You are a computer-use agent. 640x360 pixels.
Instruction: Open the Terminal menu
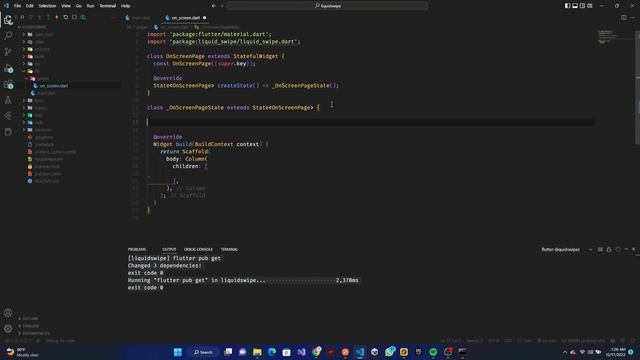[108, 6]
